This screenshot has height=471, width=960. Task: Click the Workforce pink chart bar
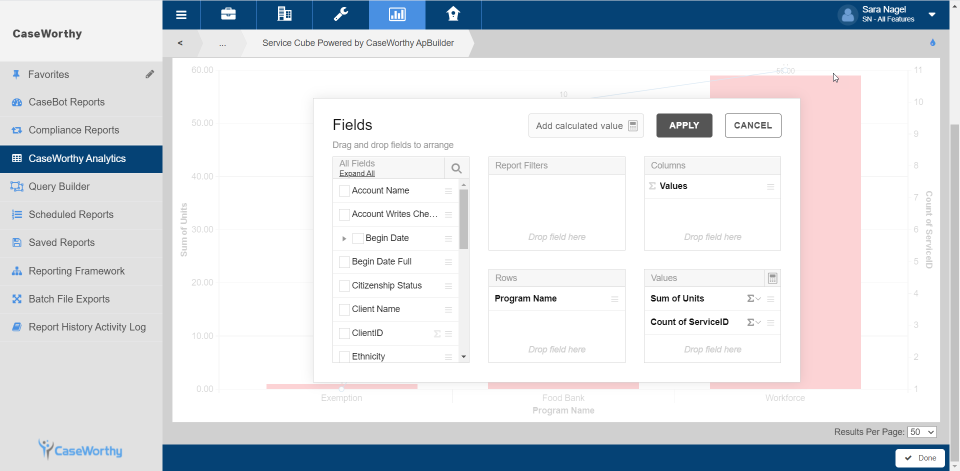point(786,232)
